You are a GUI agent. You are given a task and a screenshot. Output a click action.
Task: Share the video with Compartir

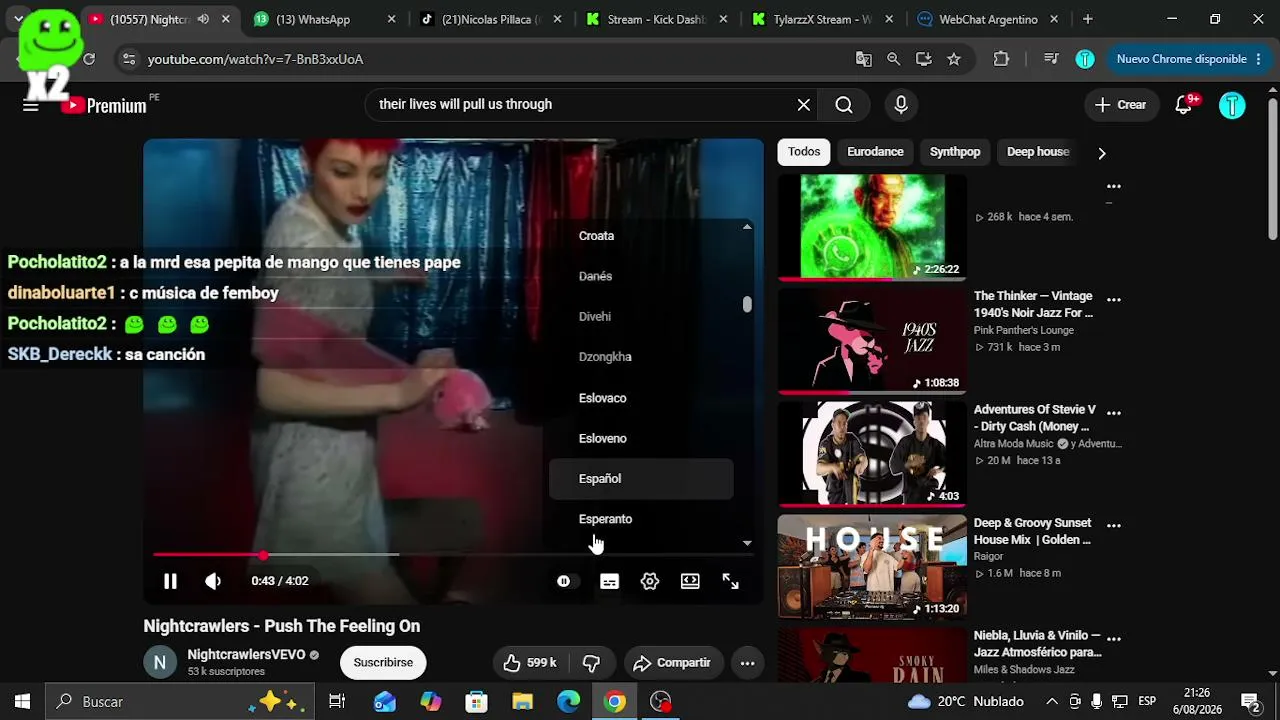pos(672,662)
